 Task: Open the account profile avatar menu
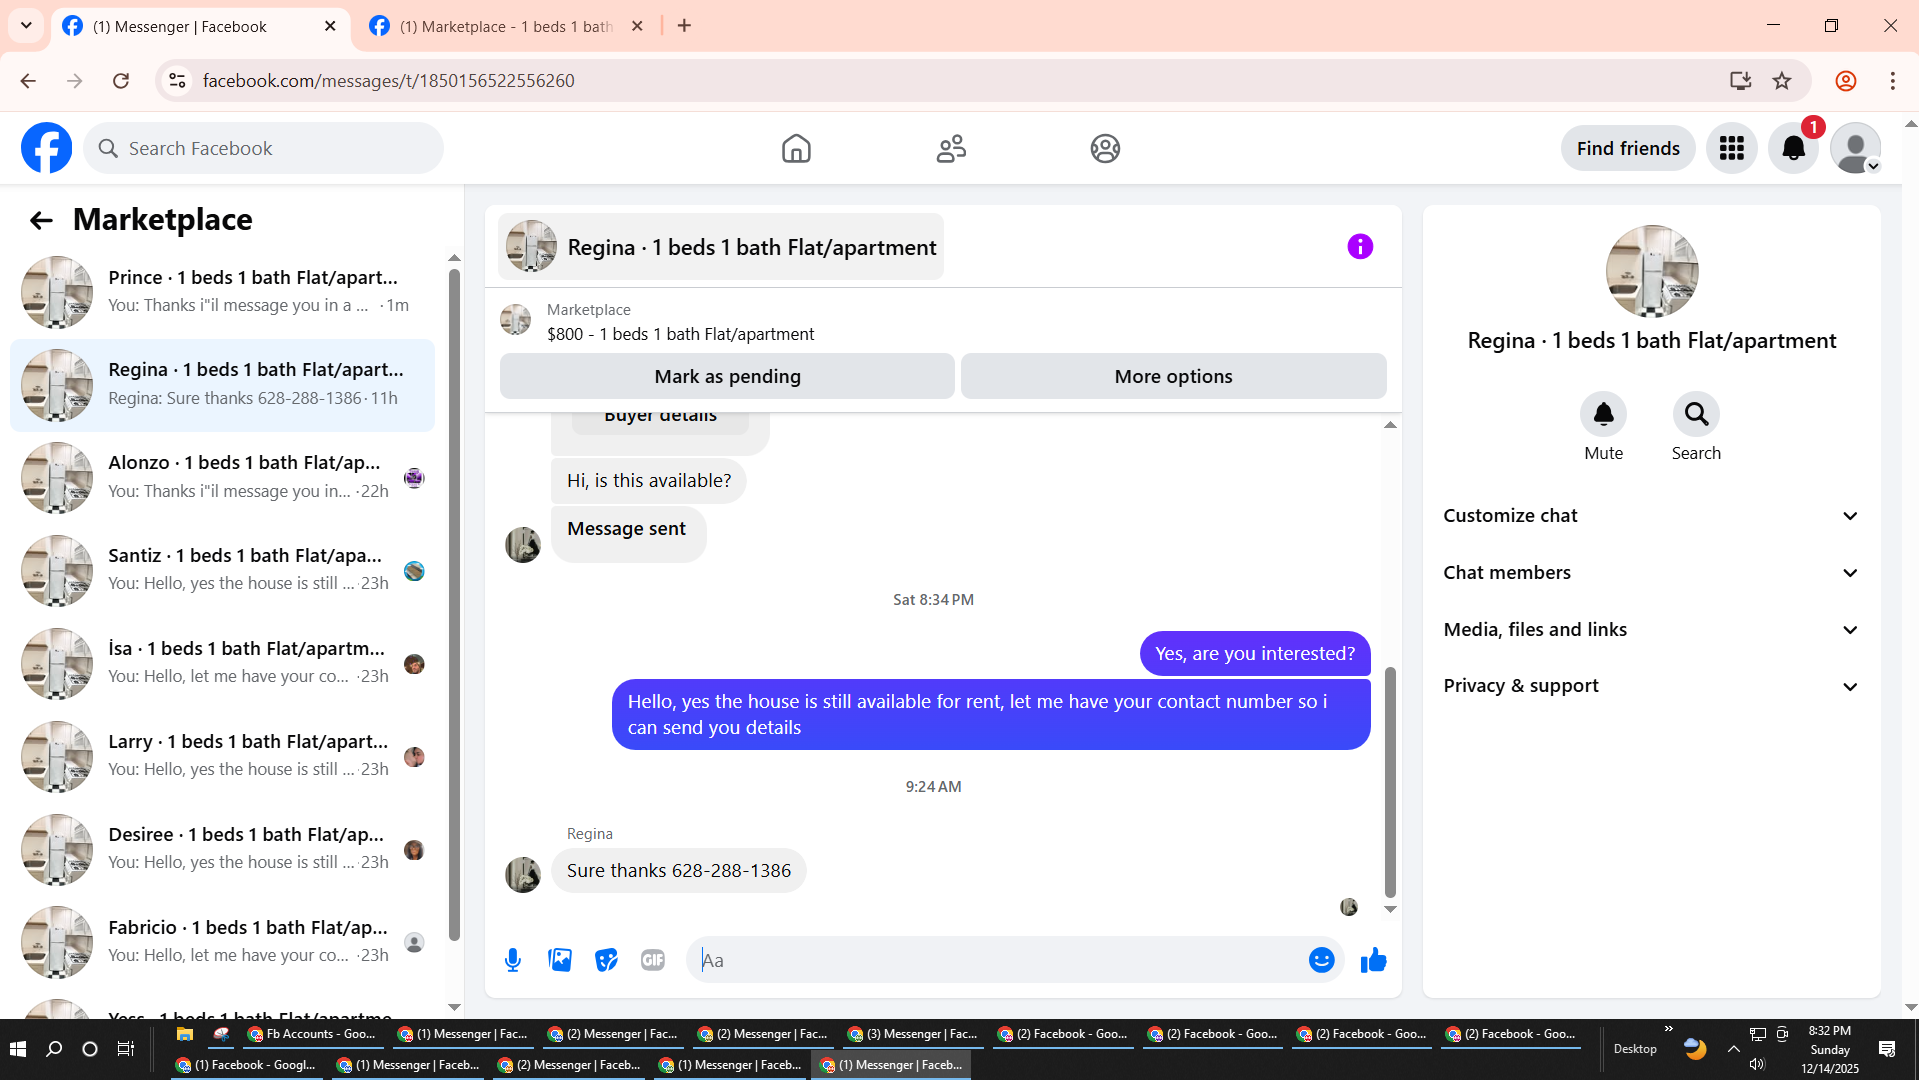coord(1856,148)
